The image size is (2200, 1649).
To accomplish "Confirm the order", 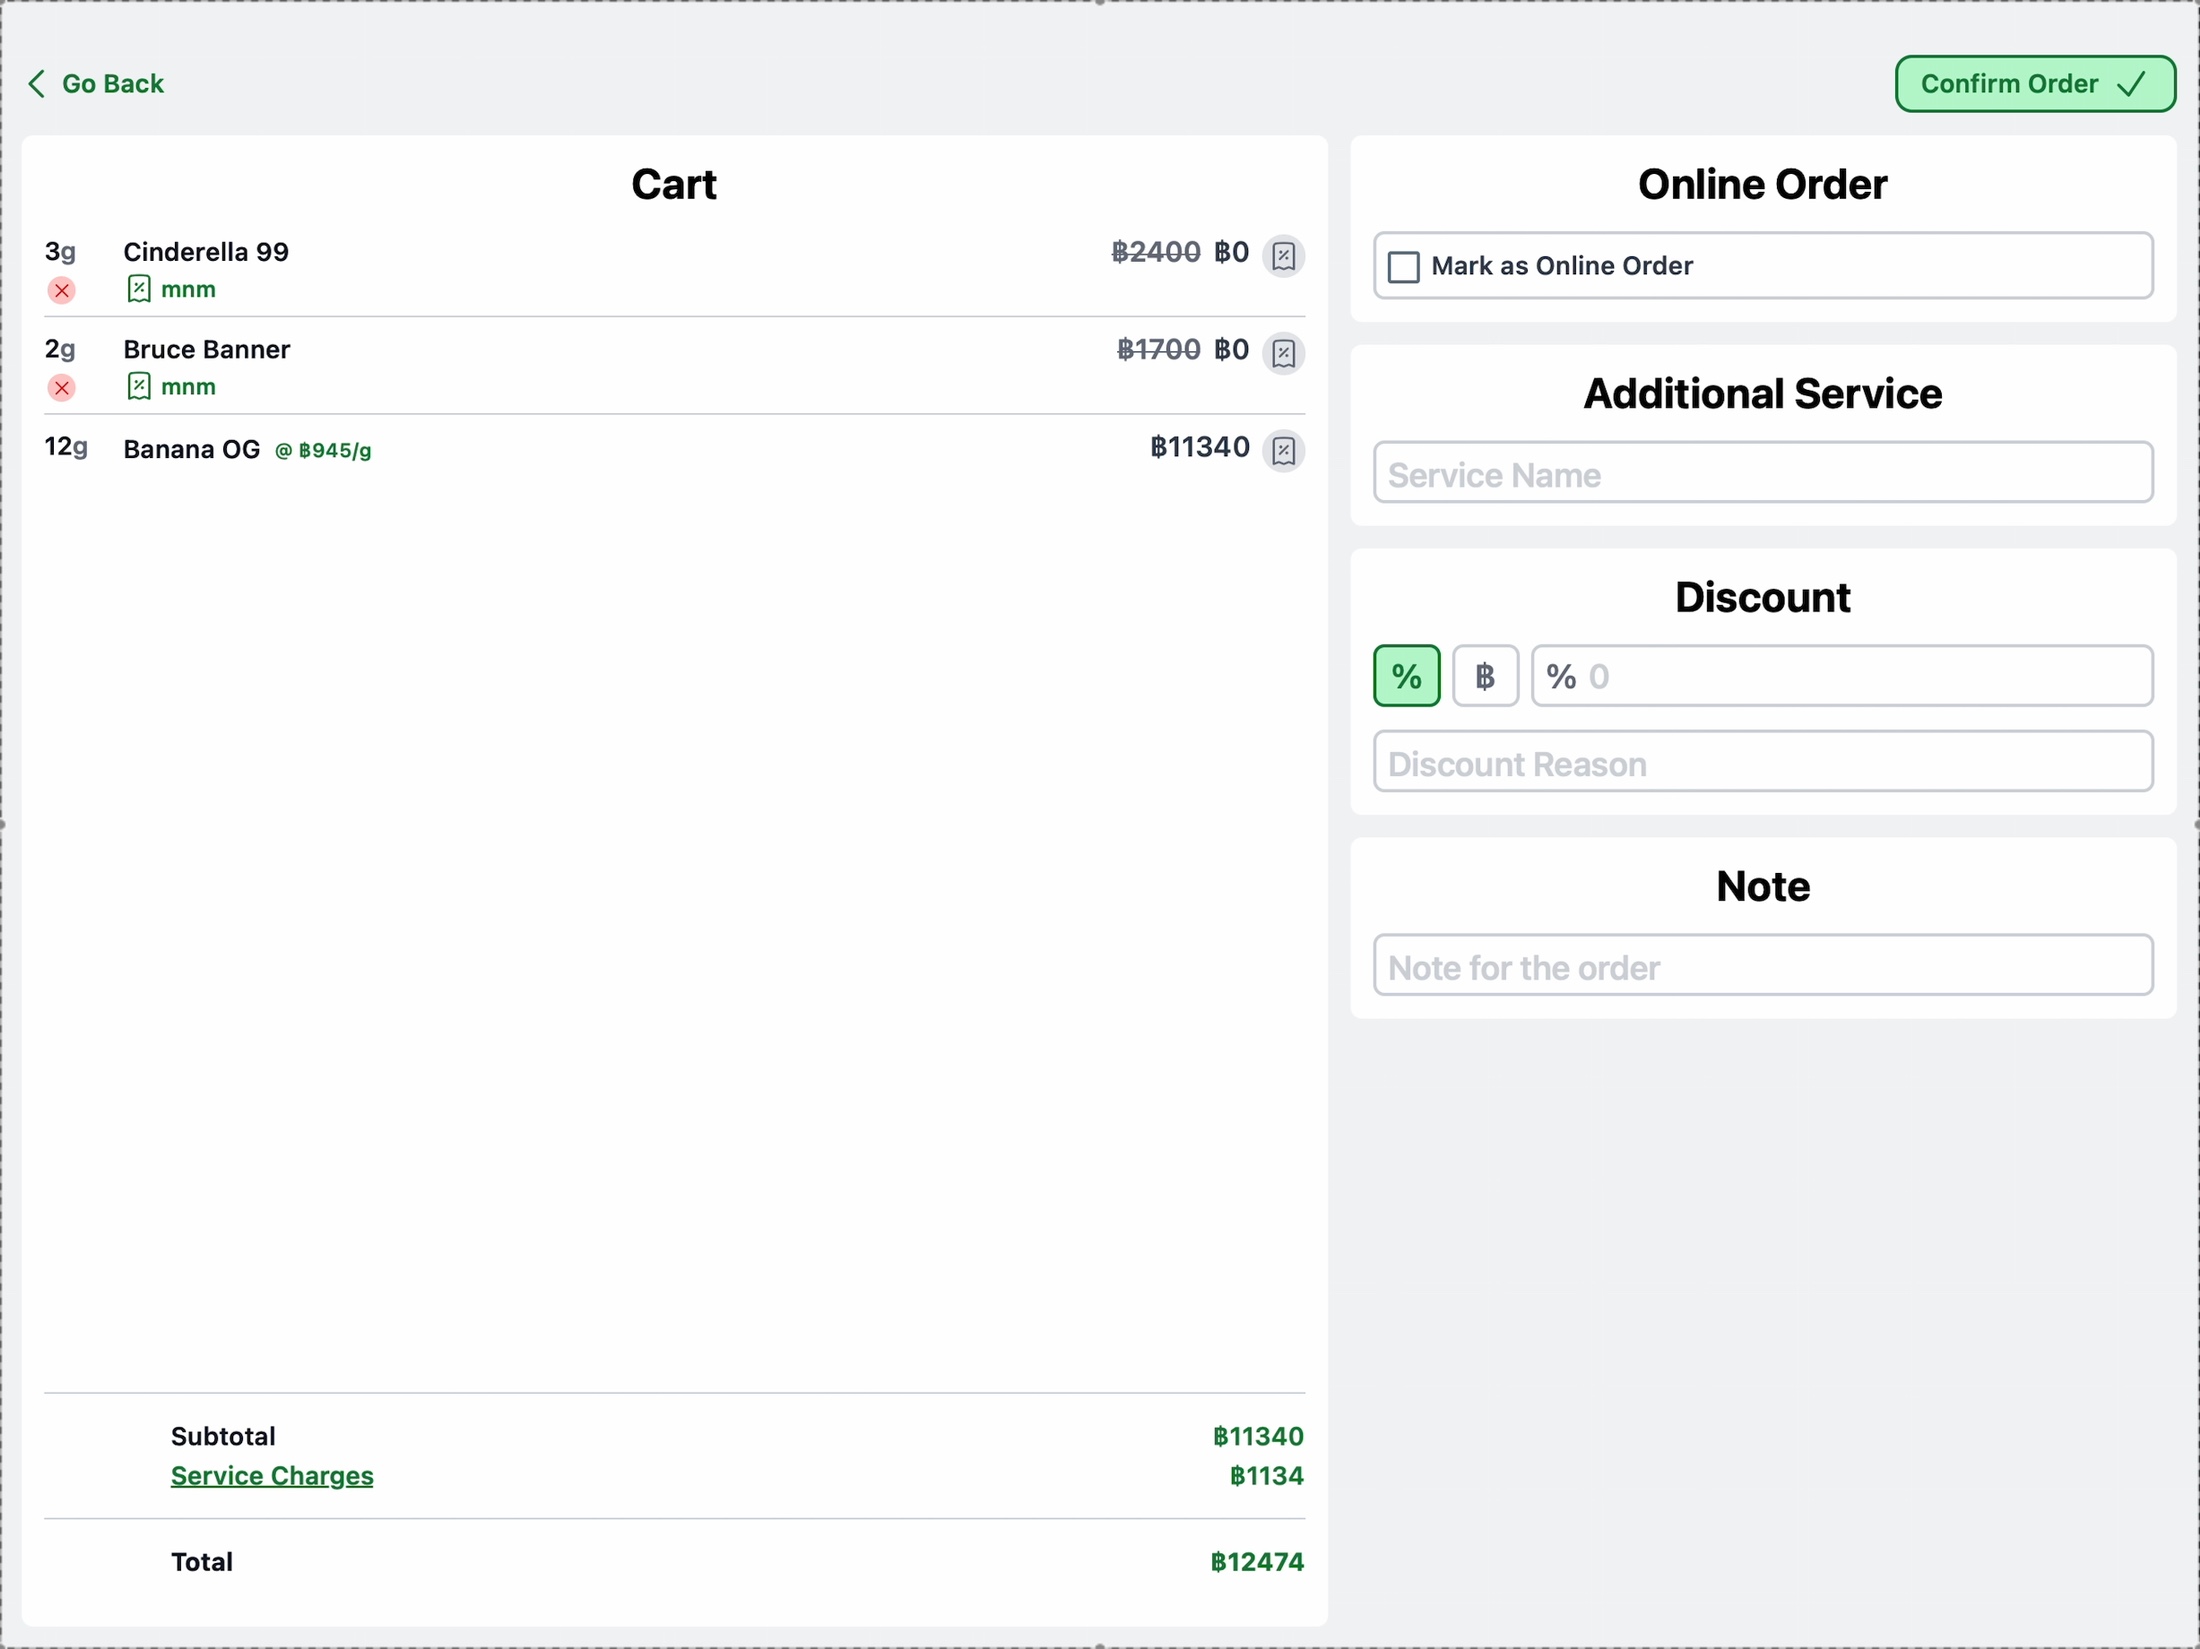I will pos(2035,83).
